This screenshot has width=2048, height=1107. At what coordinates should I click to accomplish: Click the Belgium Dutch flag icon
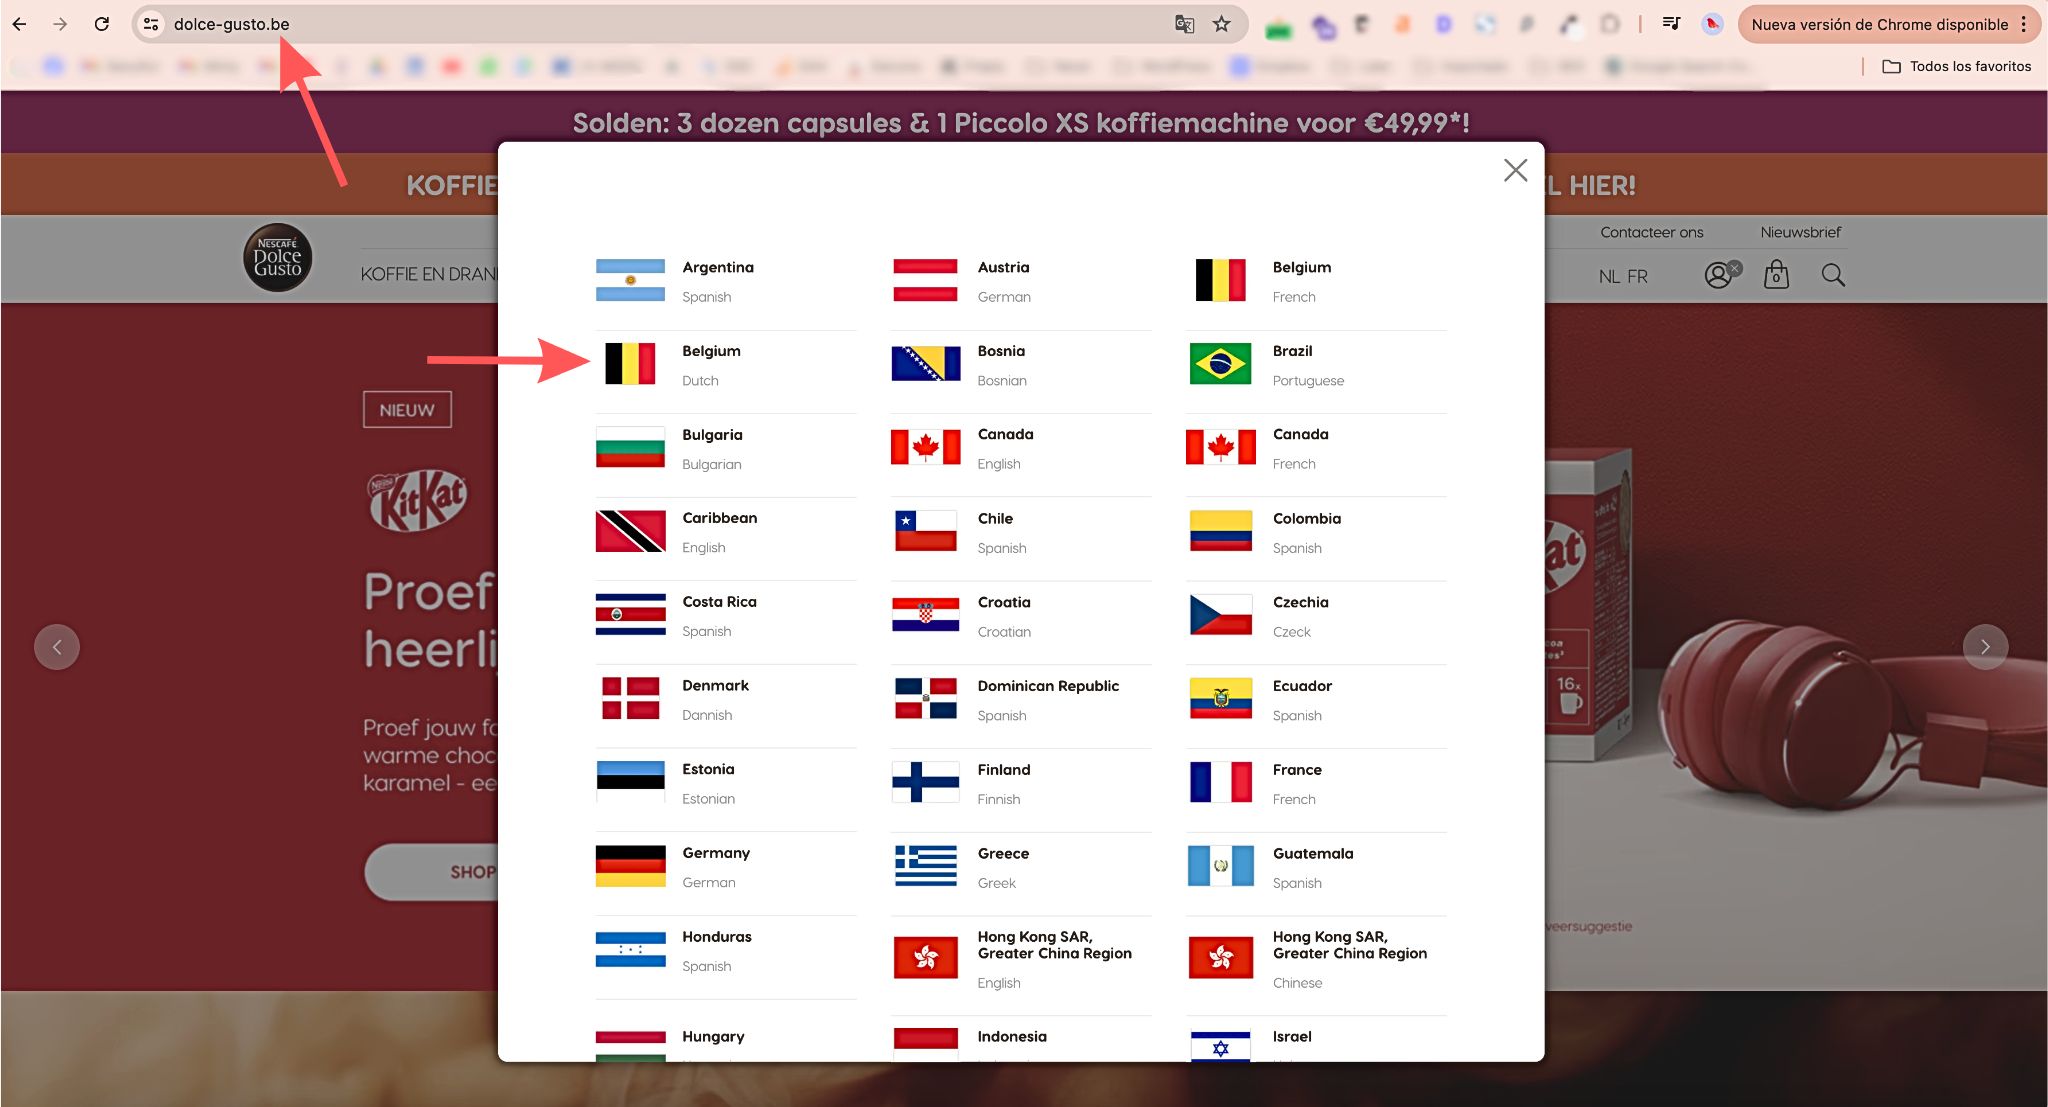tap(630, 364)
